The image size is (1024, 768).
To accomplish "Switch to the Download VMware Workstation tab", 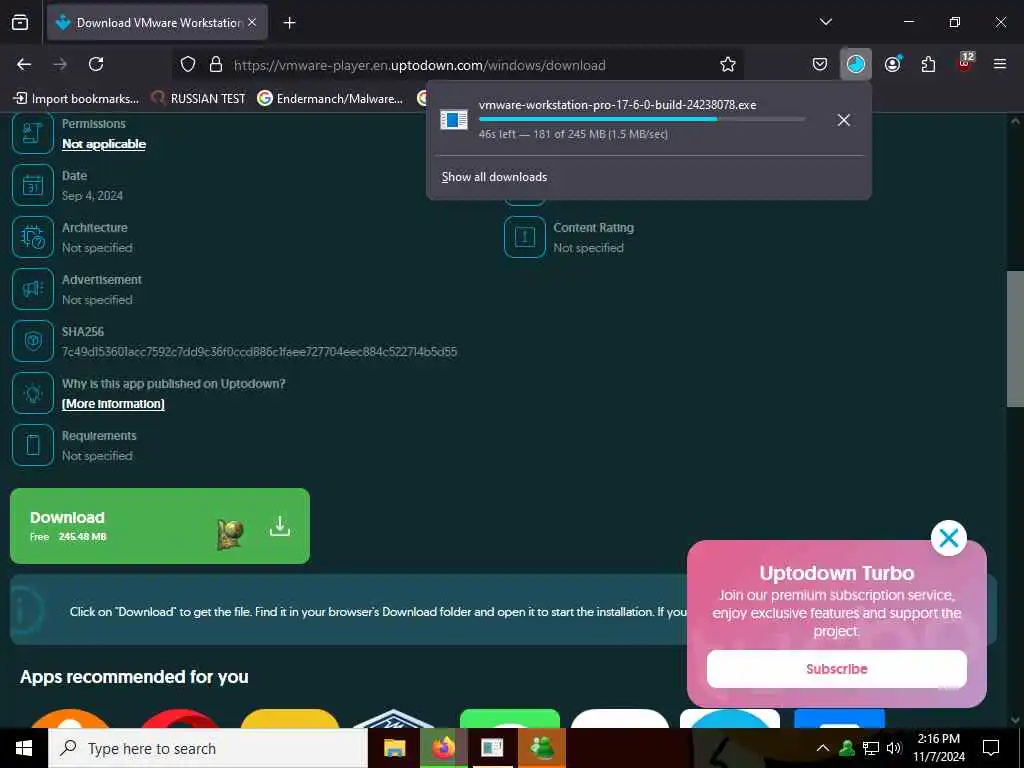I will tap(157, 23).
